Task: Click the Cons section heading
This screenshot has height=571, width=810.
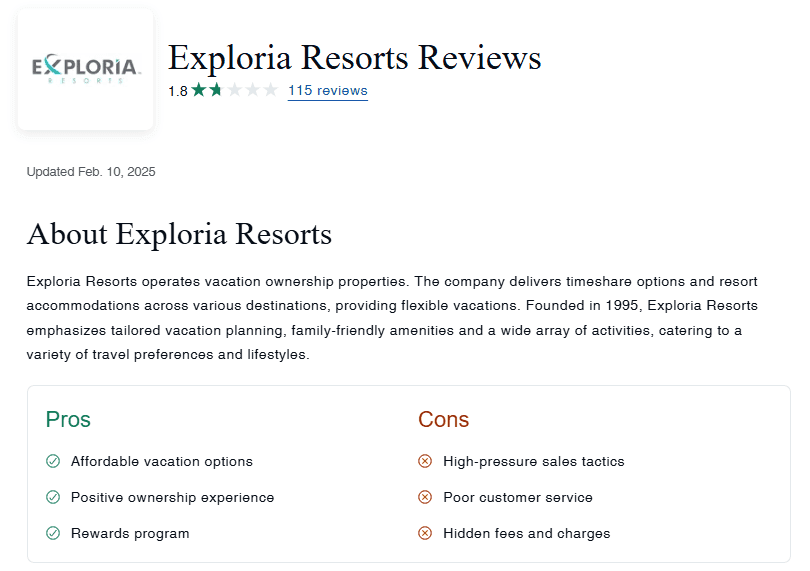Action: [443, 419]
